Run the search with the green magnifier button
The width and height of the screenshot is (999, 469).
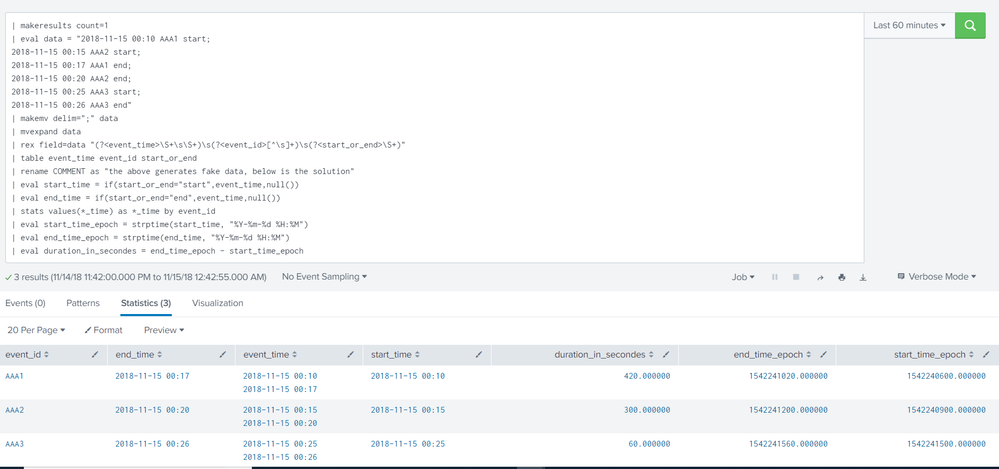coord(969,26)
